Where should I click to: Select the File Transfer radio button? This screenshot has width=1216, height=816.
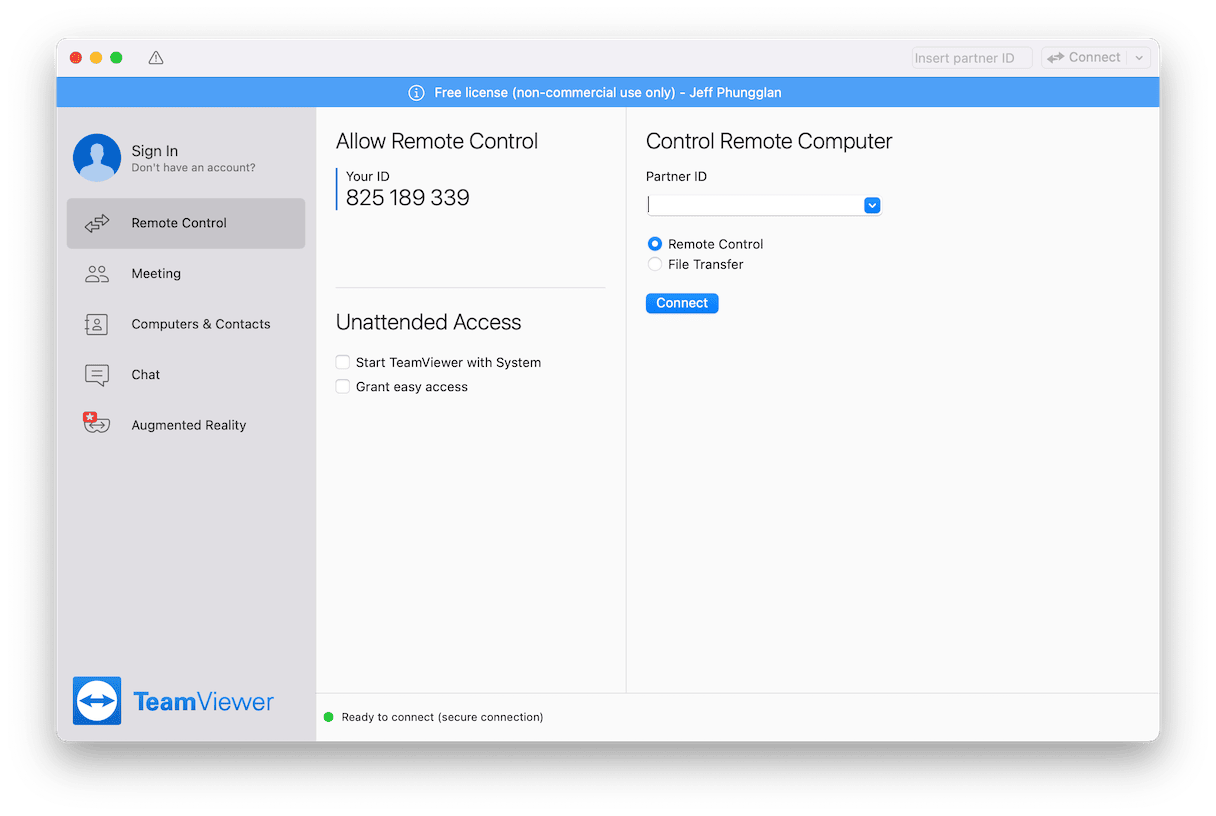(655, 264)
